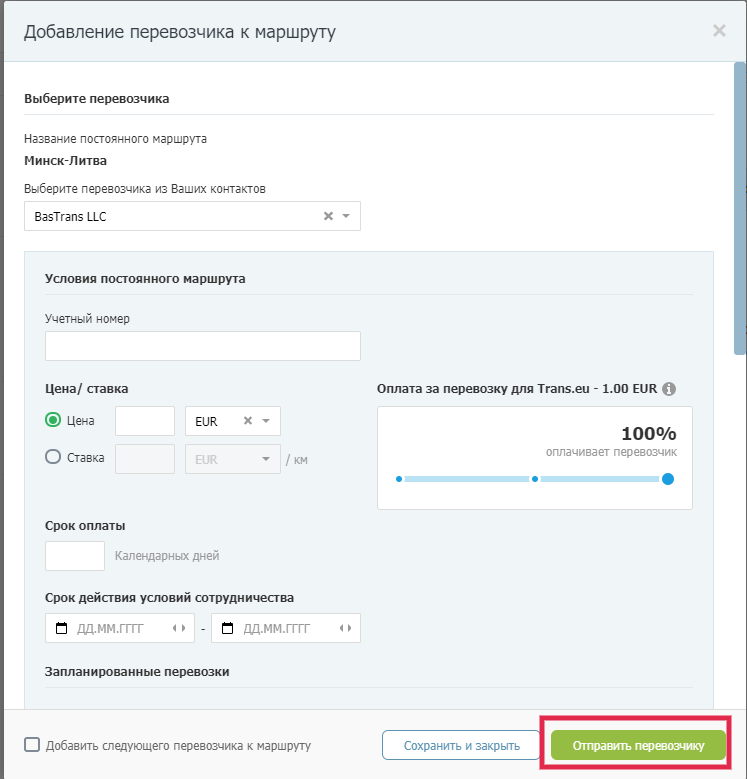747x779 pixels.
Task: Click the end date stepper arrows
Action: 346,628
